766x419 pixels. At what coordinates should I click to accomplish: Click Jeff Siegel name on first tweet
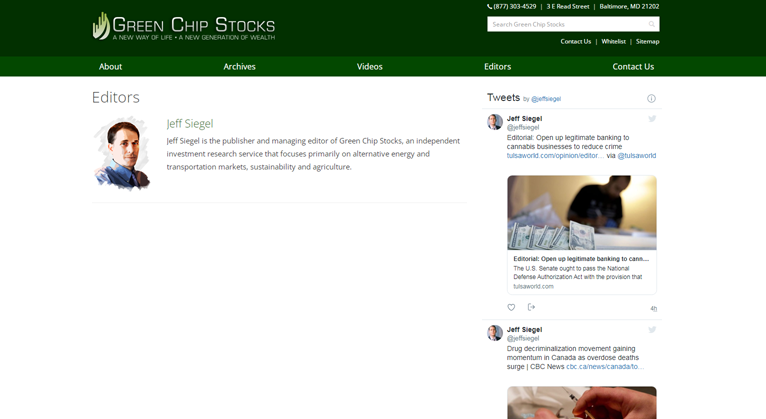(x=524, y=119)
